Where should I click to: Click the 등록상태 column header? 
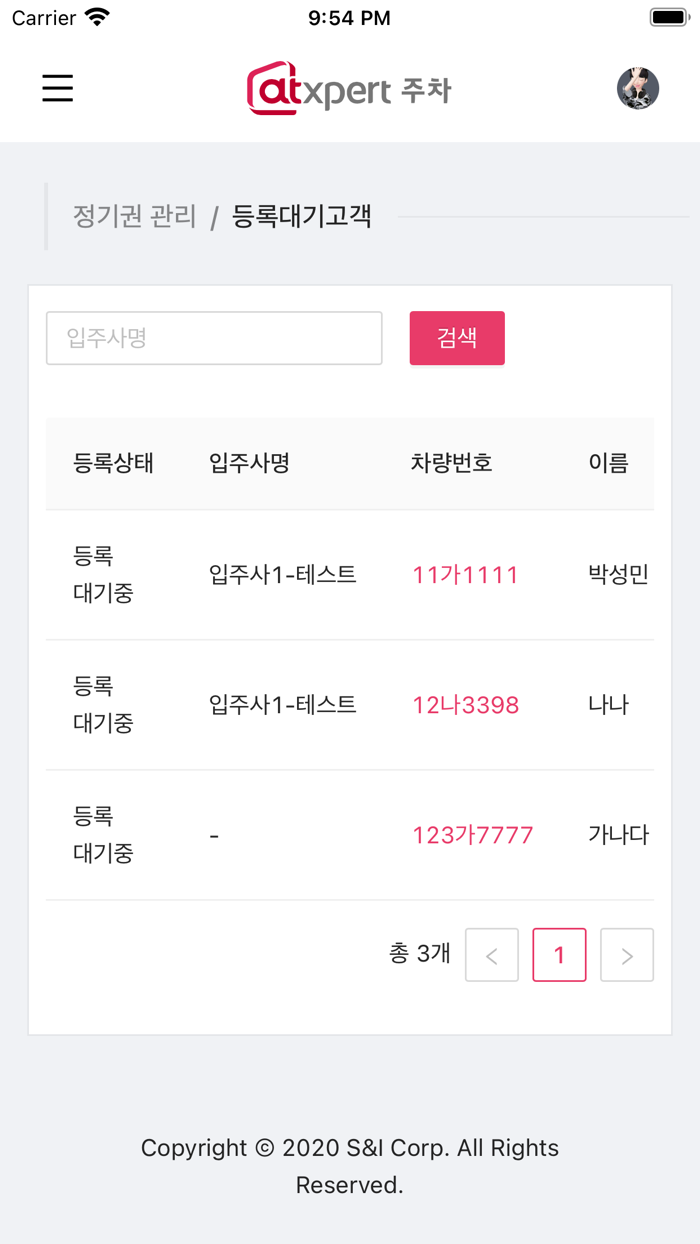tap(112, 463)
